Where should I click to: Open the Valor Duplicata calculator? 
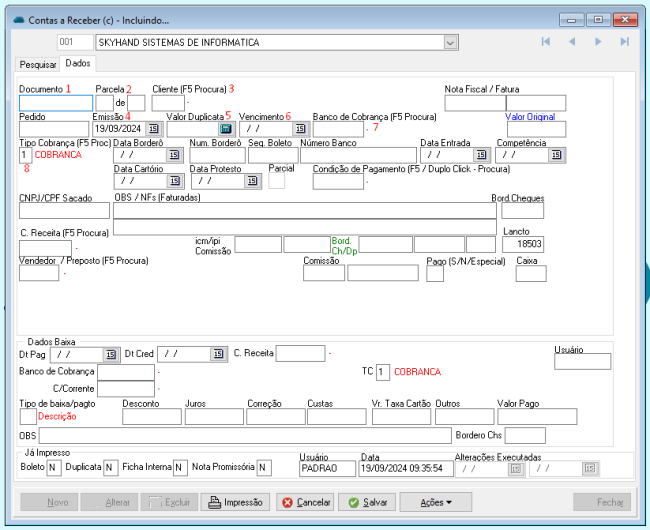click(x=226, y=129)
